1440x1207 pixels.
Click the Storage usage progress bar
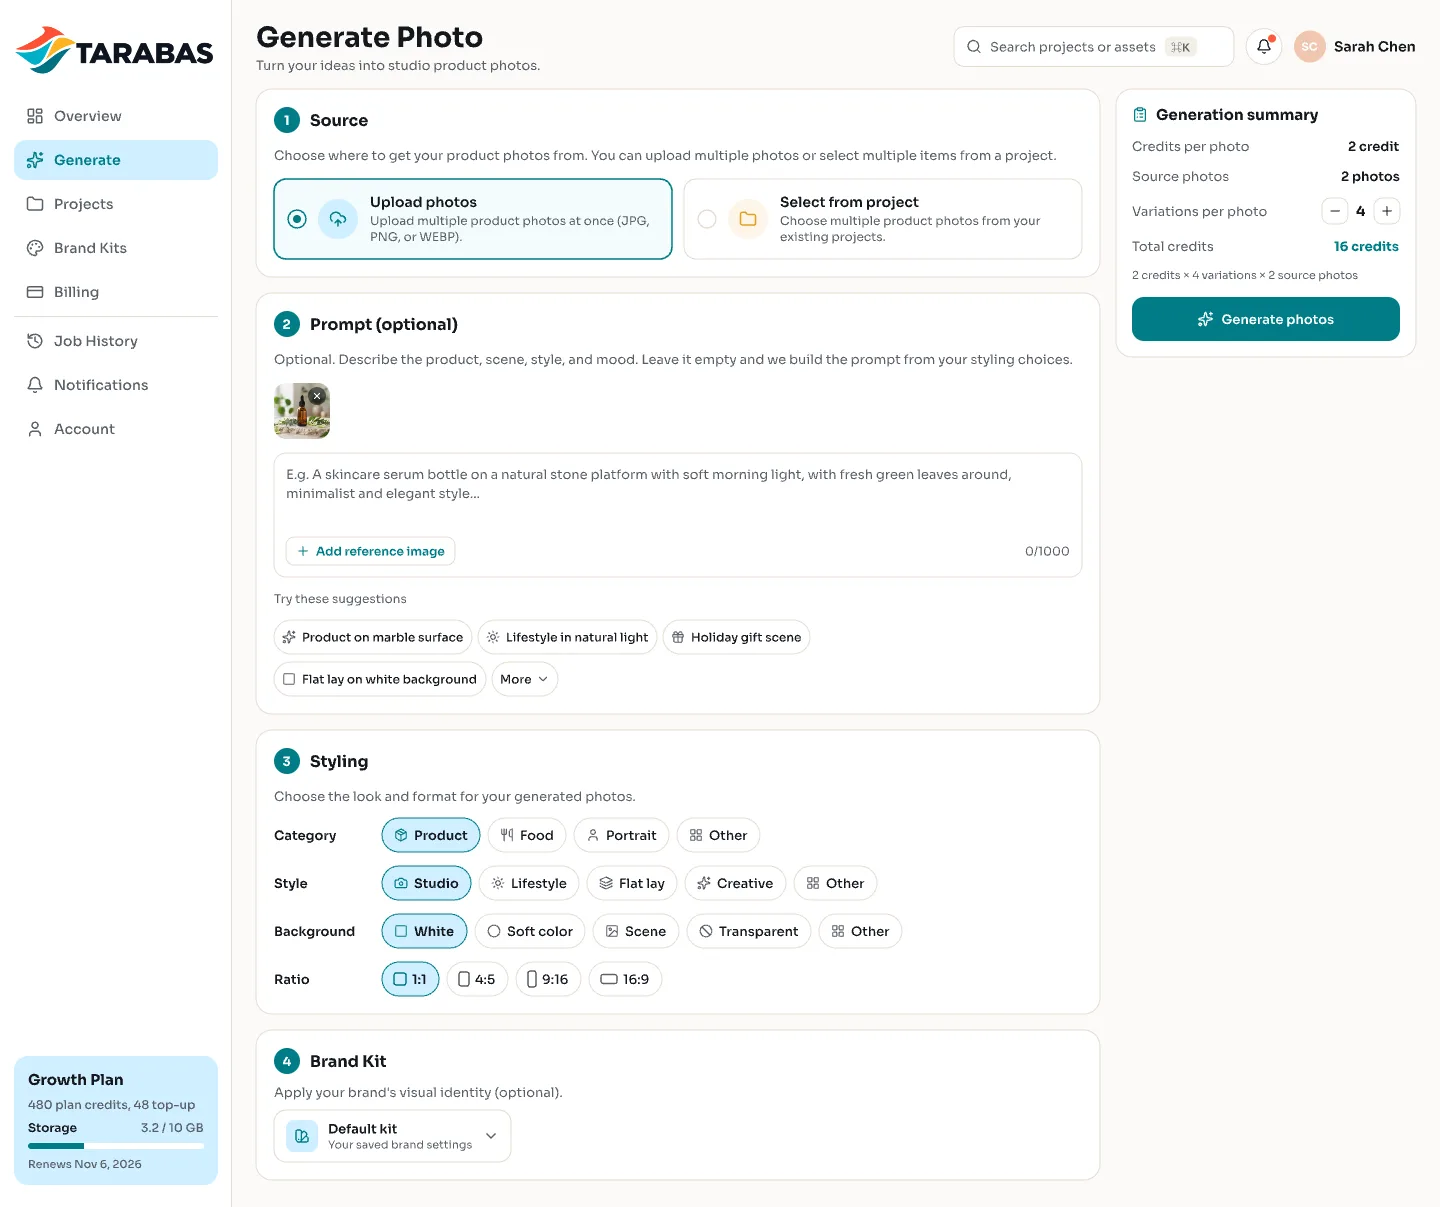pos(116,1145)
